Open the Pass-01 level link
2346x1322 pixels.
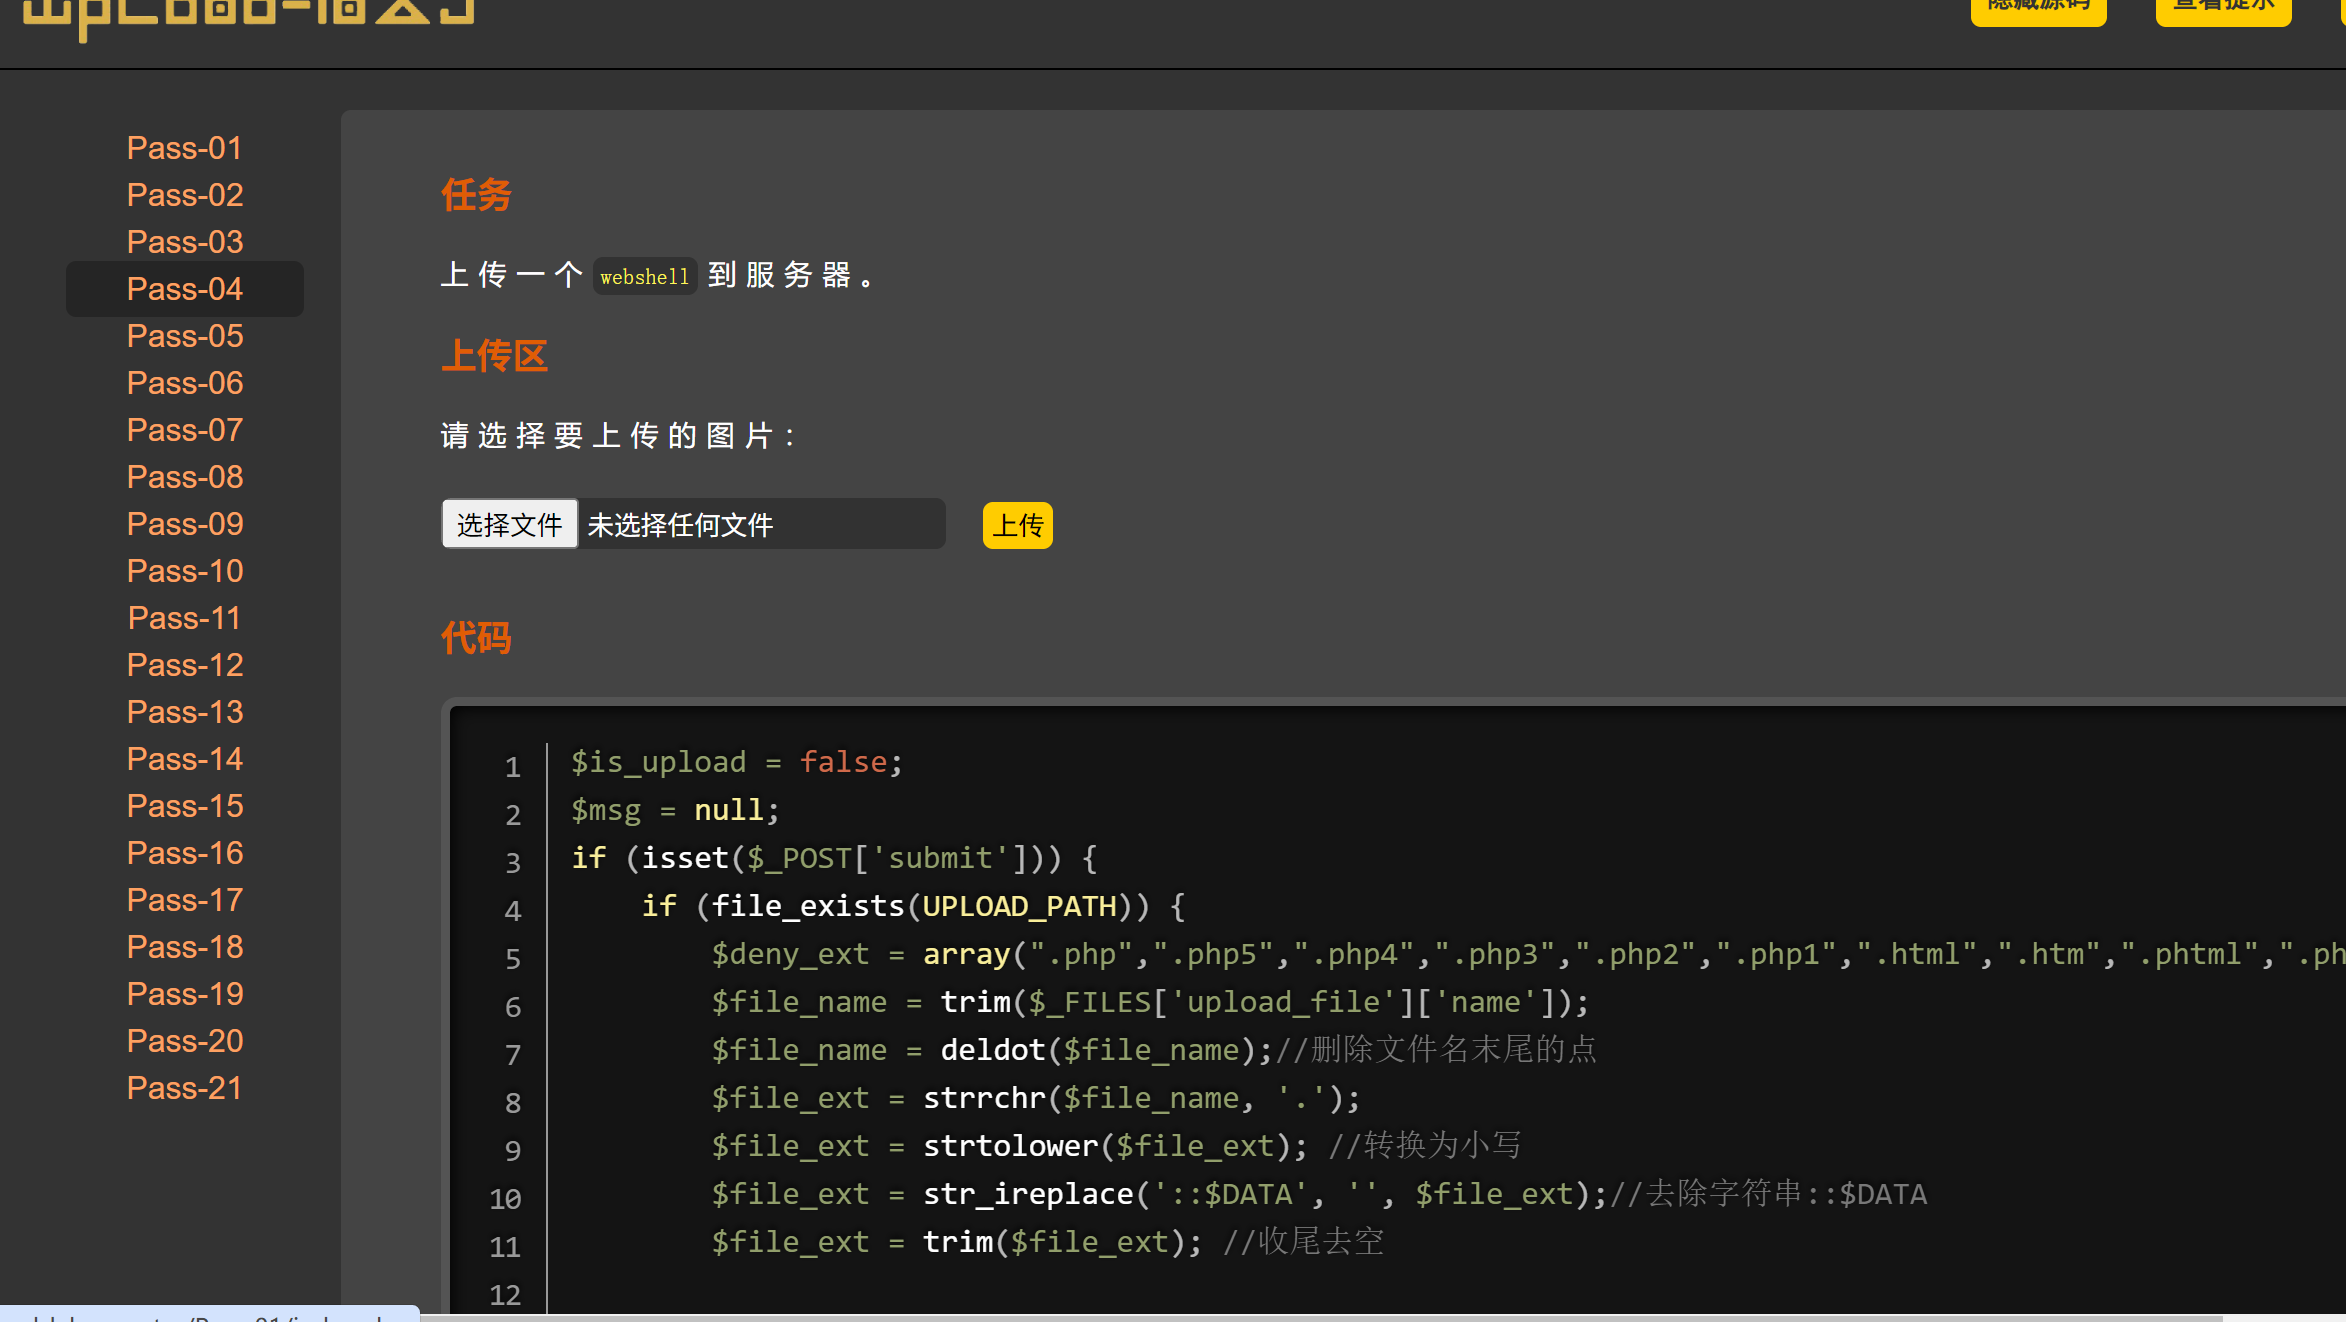tap(184, 148)
